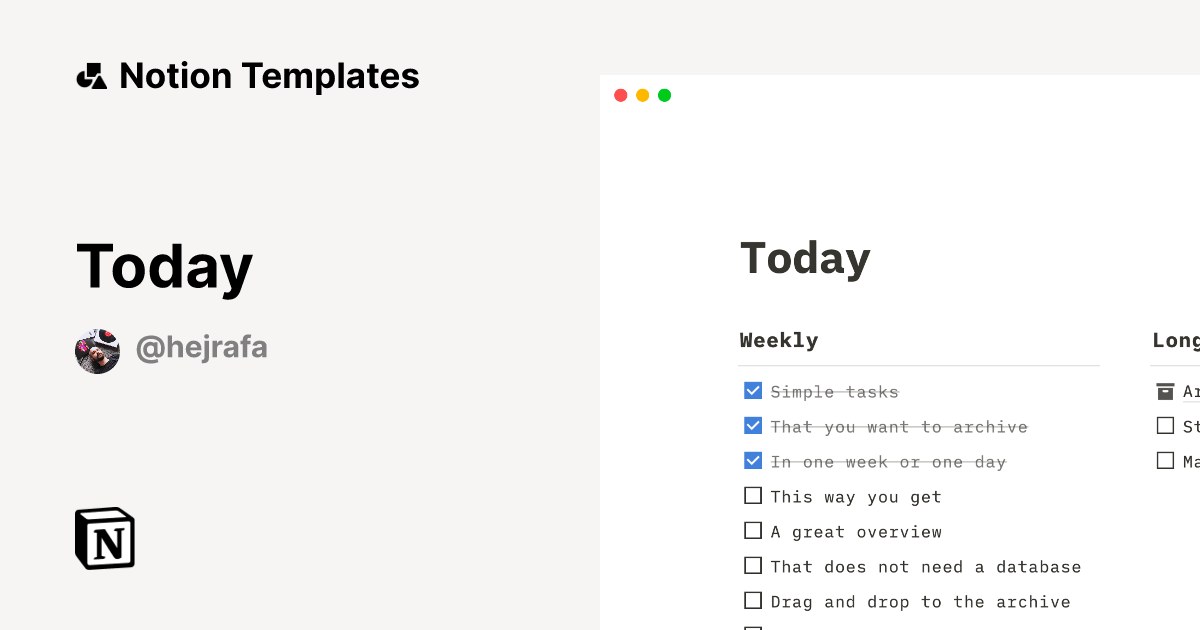Check "That does not need a database"
The image size is (1200, 630).
753,565
